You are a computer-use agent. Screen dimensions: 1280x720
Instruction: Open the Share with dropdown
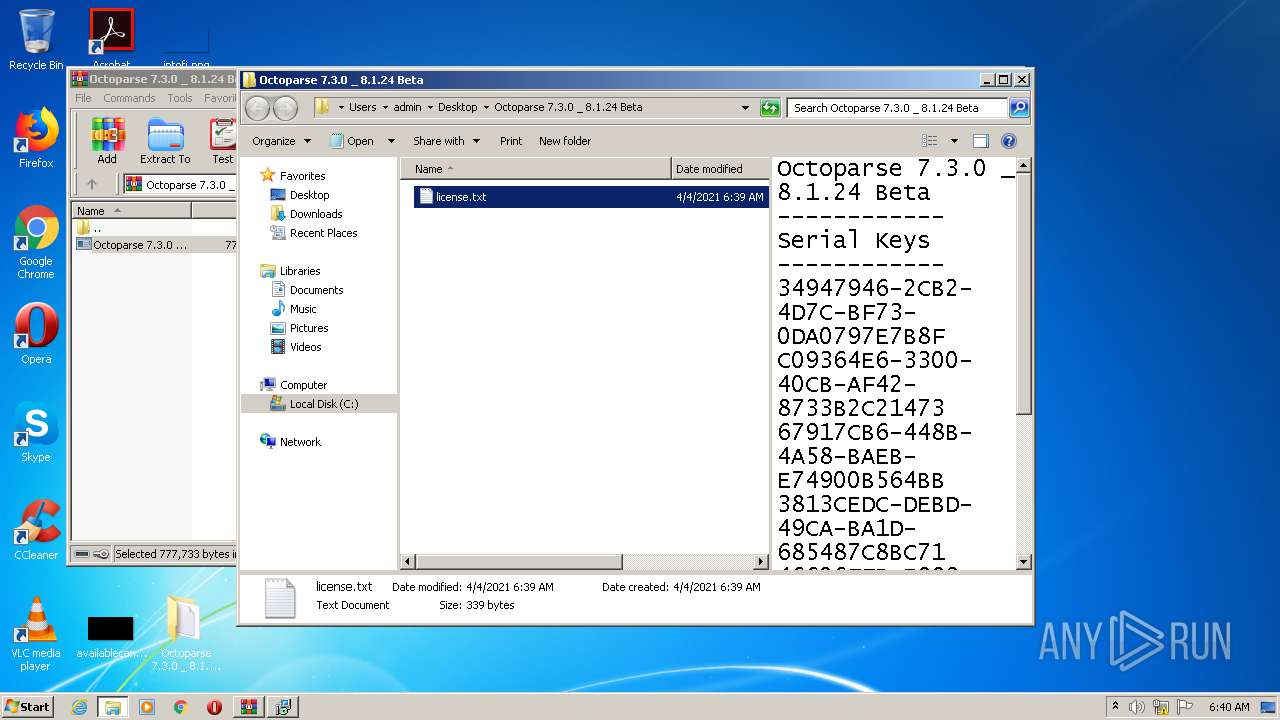click(x=446, y=141)
